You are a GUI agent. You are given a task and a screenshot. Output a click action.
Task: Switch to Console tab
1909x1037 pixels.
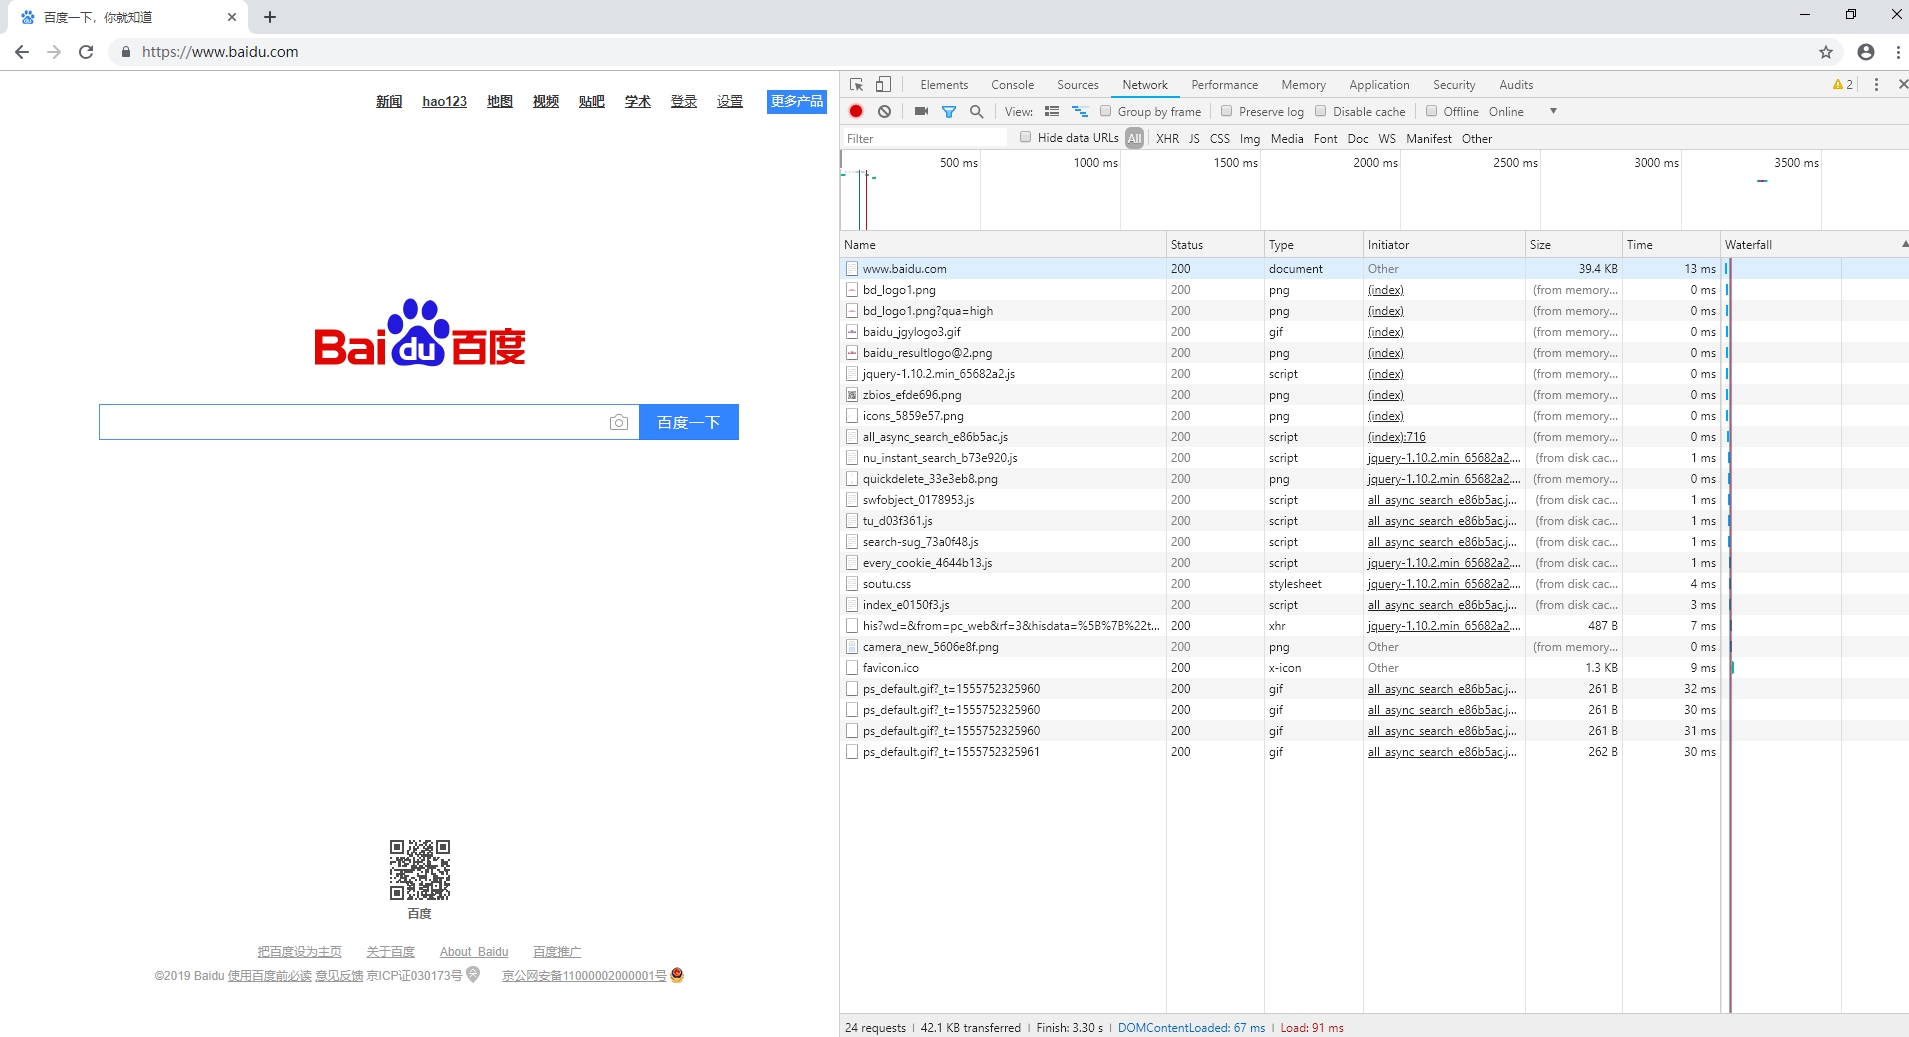point(1012,85)
